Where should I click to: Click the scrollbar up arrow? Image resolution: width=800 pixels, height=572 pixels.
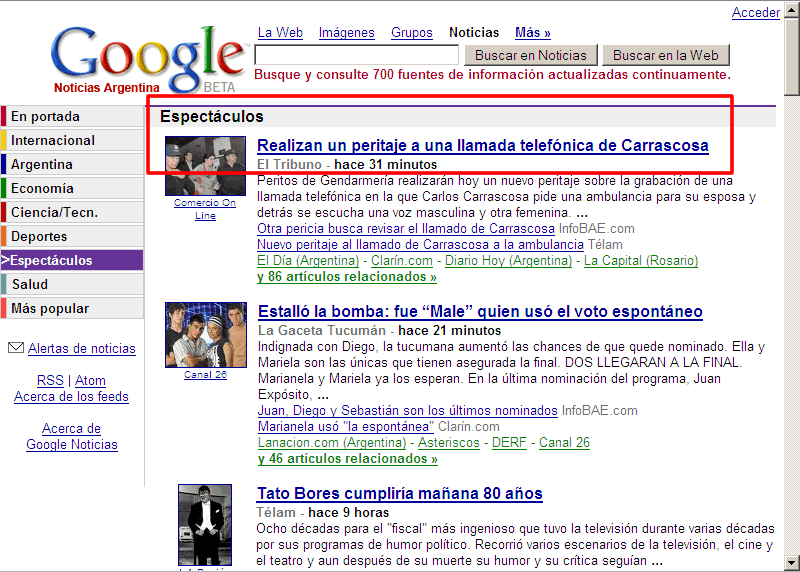coord(792,10)
